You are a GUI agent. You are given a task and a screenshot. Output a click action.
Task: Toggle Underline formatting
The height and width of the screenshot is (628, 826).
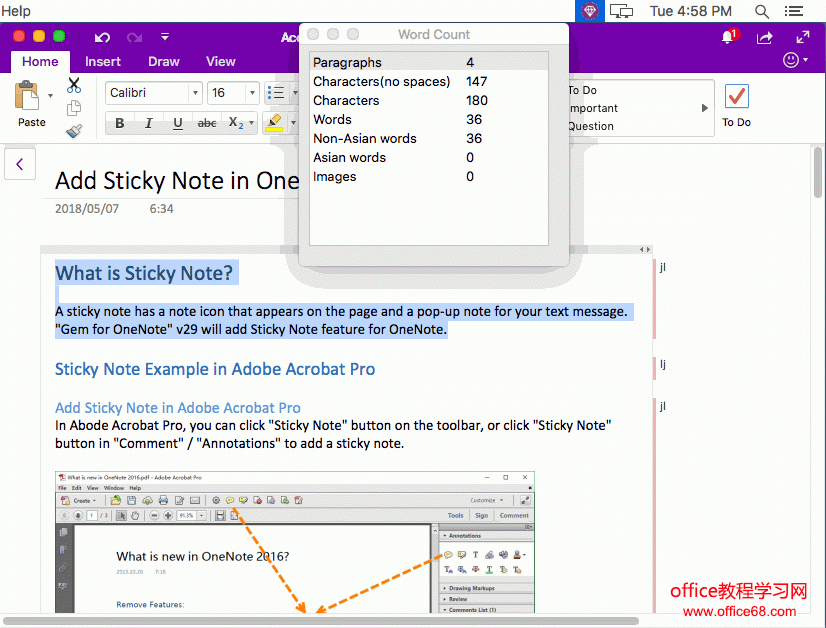[178, 123]
